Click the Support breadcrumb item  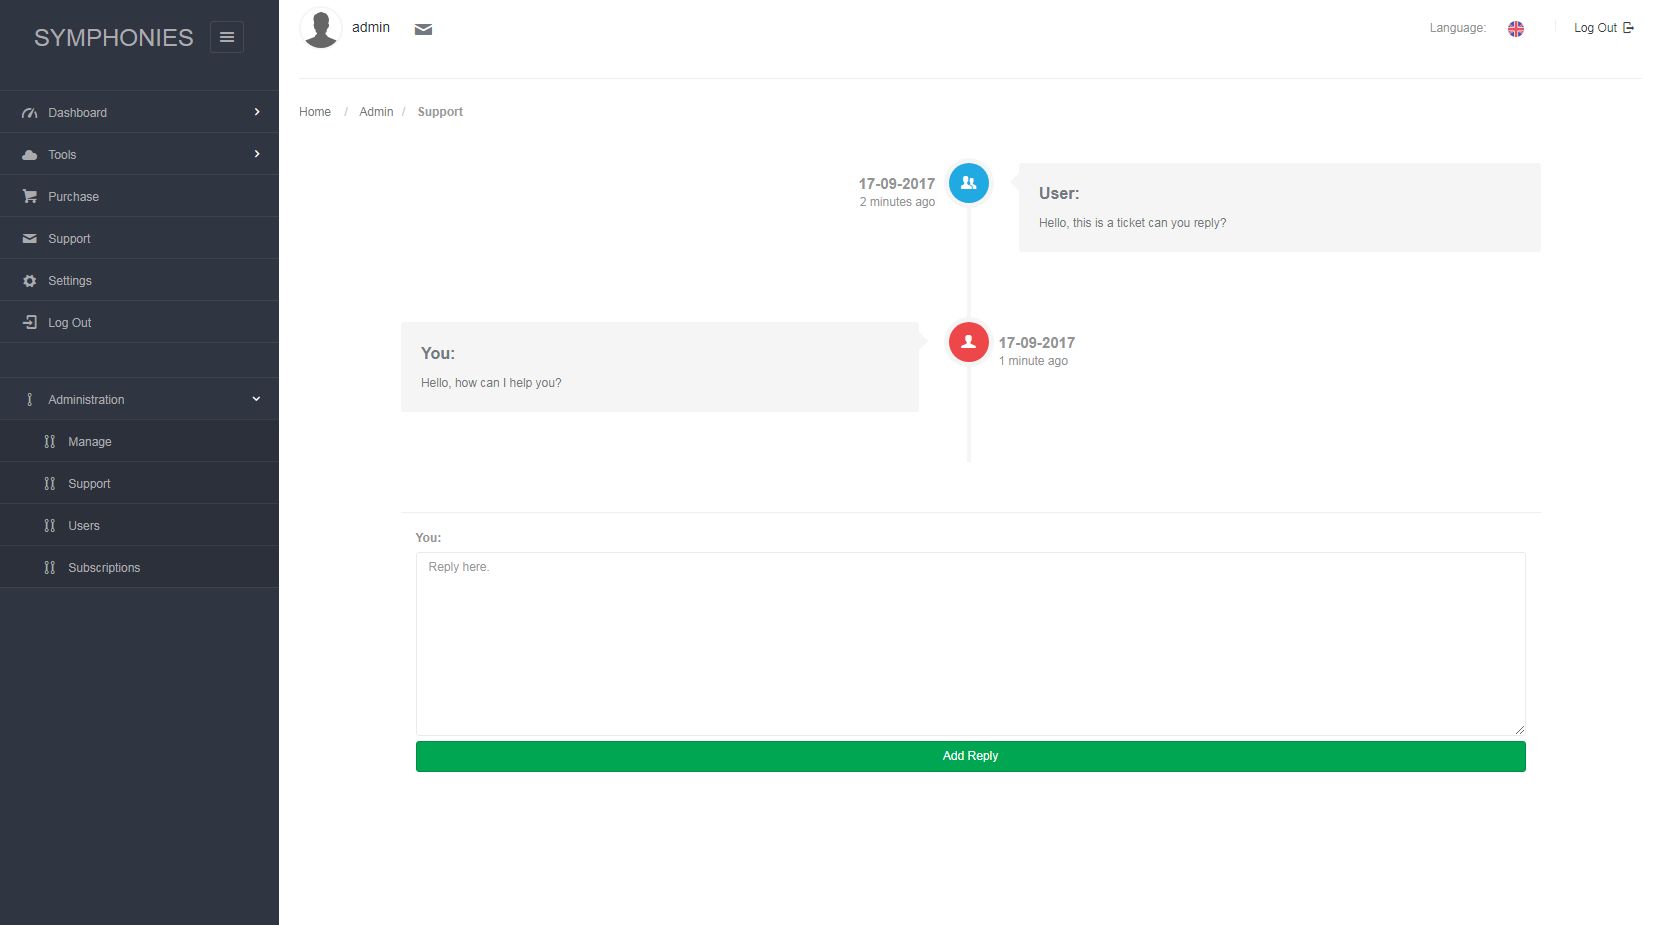point(440,112)
